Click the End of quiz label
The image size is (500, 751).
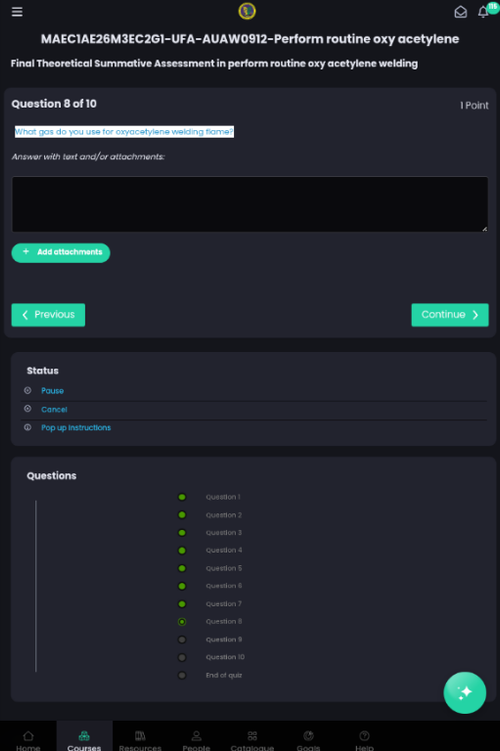coord(224,675)
